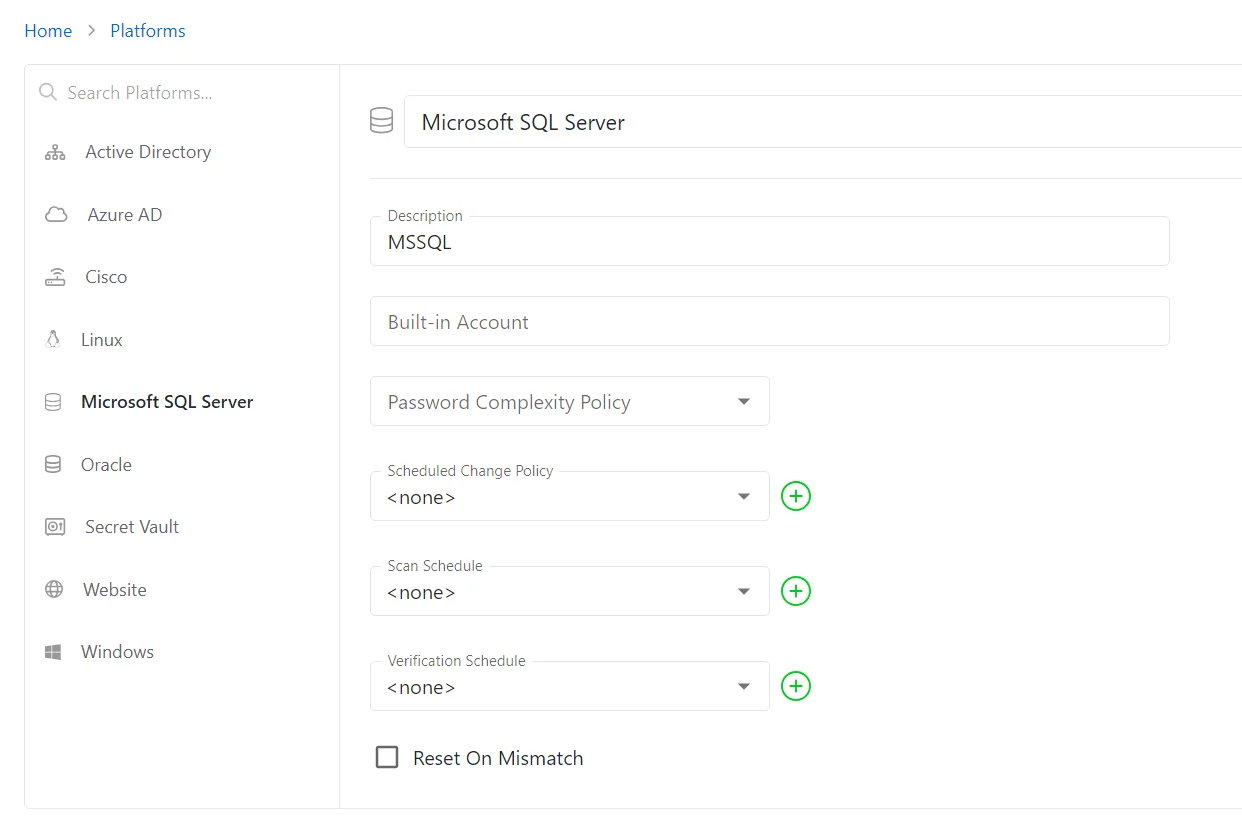Image resolution: width=1242 pixels, height=826 pixels.
Task: Add a new Scan Schedule
Action: coord(796,591)
